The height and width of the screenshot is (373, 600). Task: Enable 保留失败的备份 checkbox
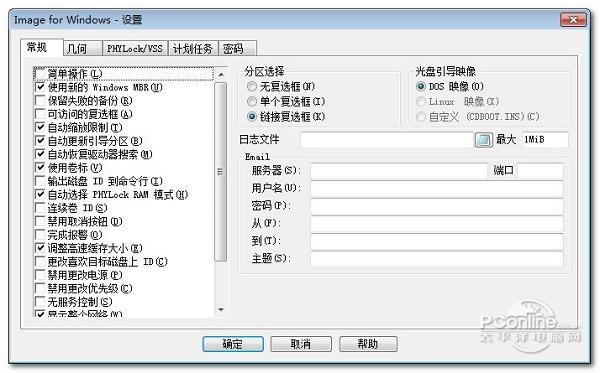click(x=40, y=101)
